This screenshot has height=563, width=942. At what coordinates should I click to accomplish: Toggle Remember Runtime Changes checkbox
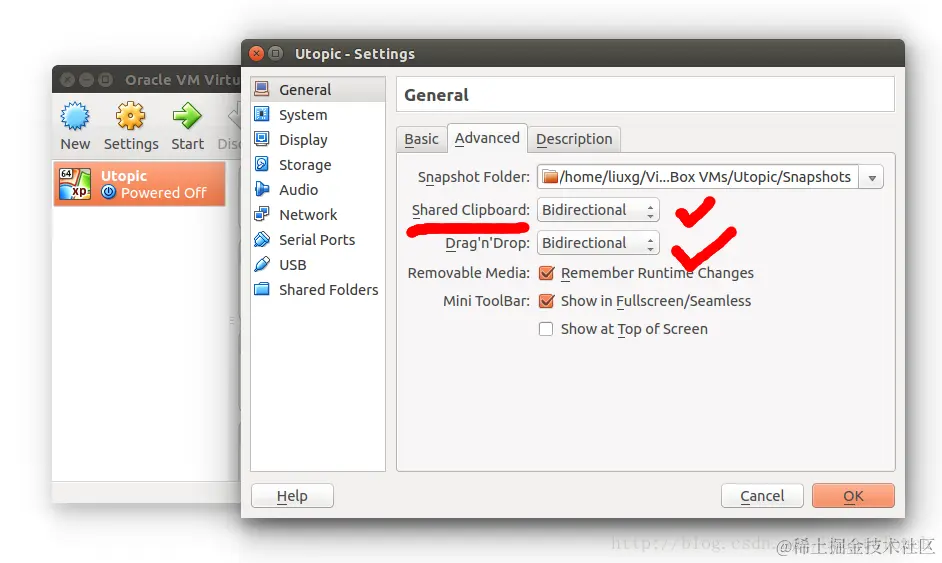[x=546, y=273]
